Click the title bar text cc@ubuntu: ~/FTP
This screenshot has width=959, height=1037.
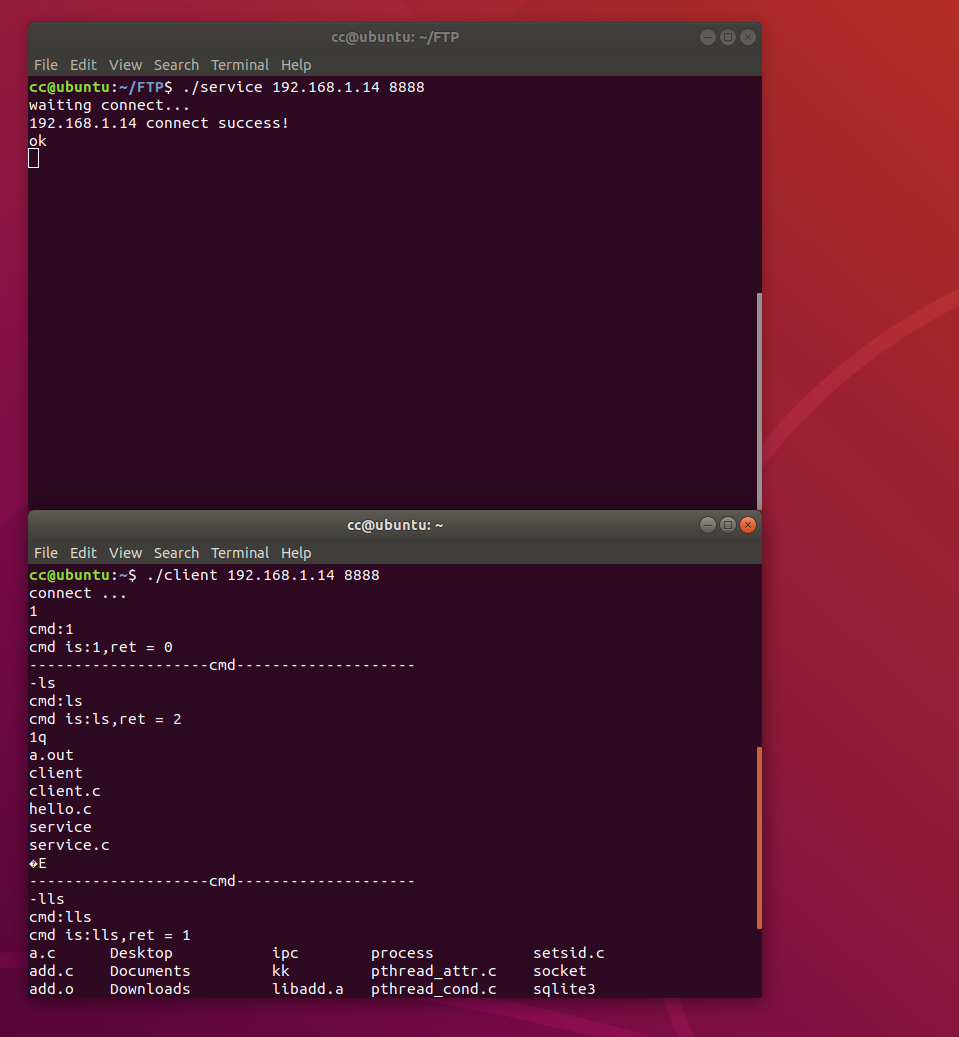pos(395,37)
